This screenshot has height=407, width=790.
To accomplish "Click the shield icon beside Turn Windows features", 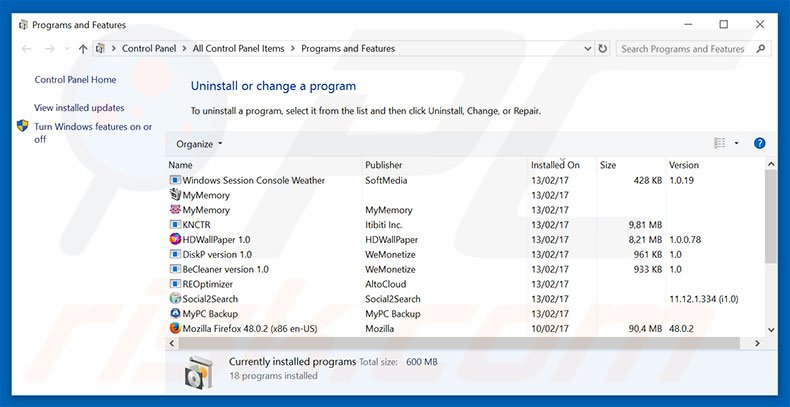I will tap(23, 126).
